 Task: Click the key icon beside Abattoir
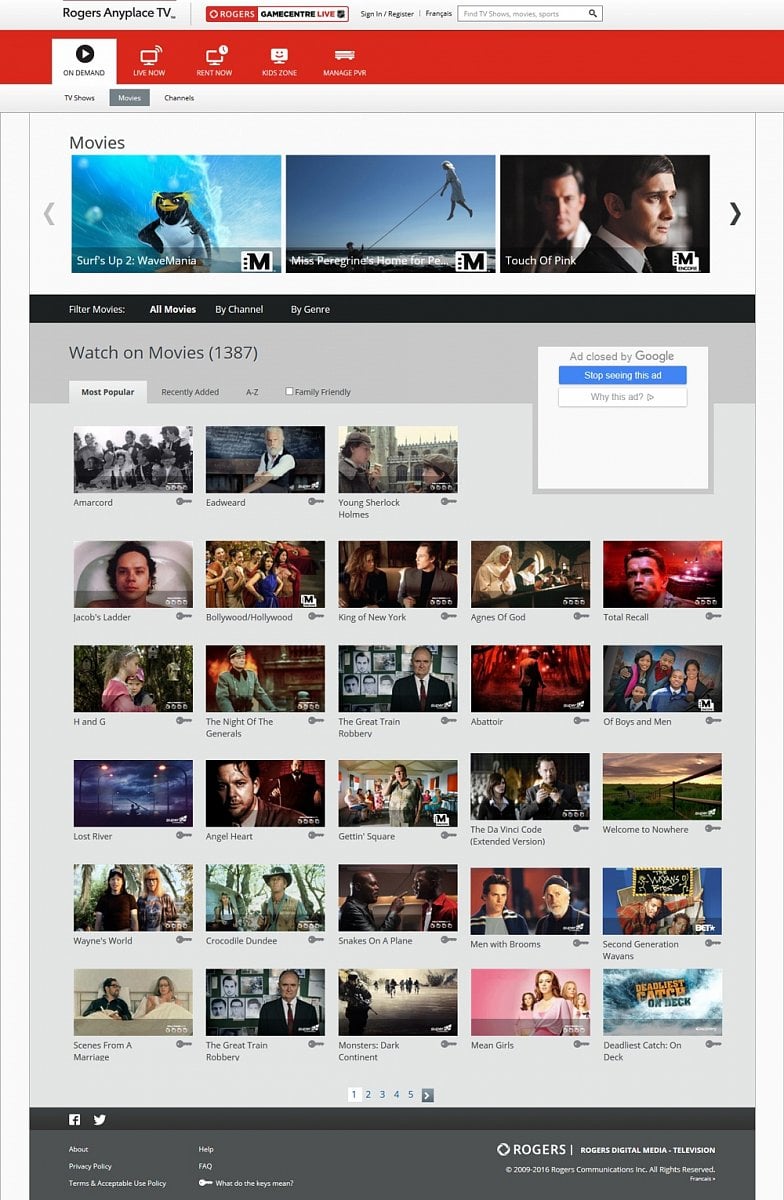tap(581, 720)
